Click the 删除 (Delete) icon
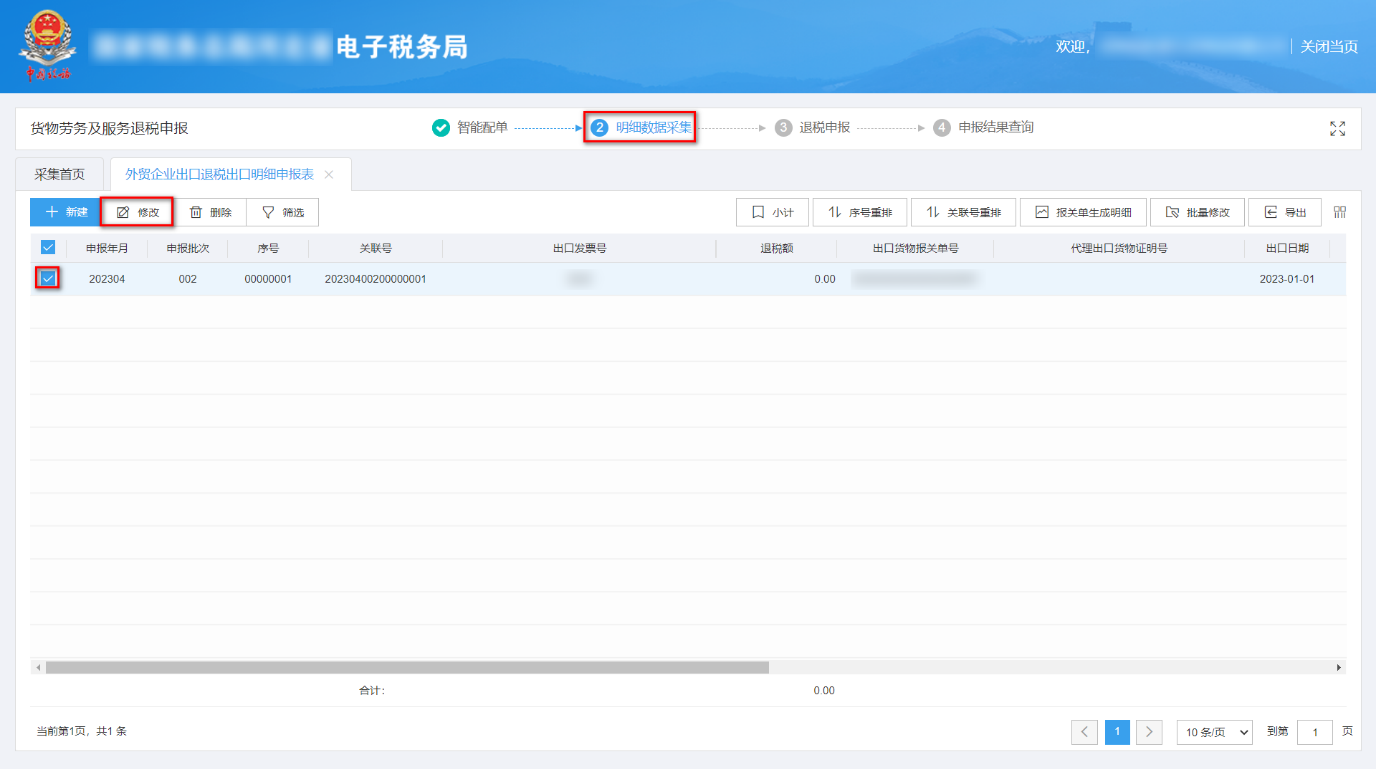Viewport: 1376px width, 769px height. point(211,212)
